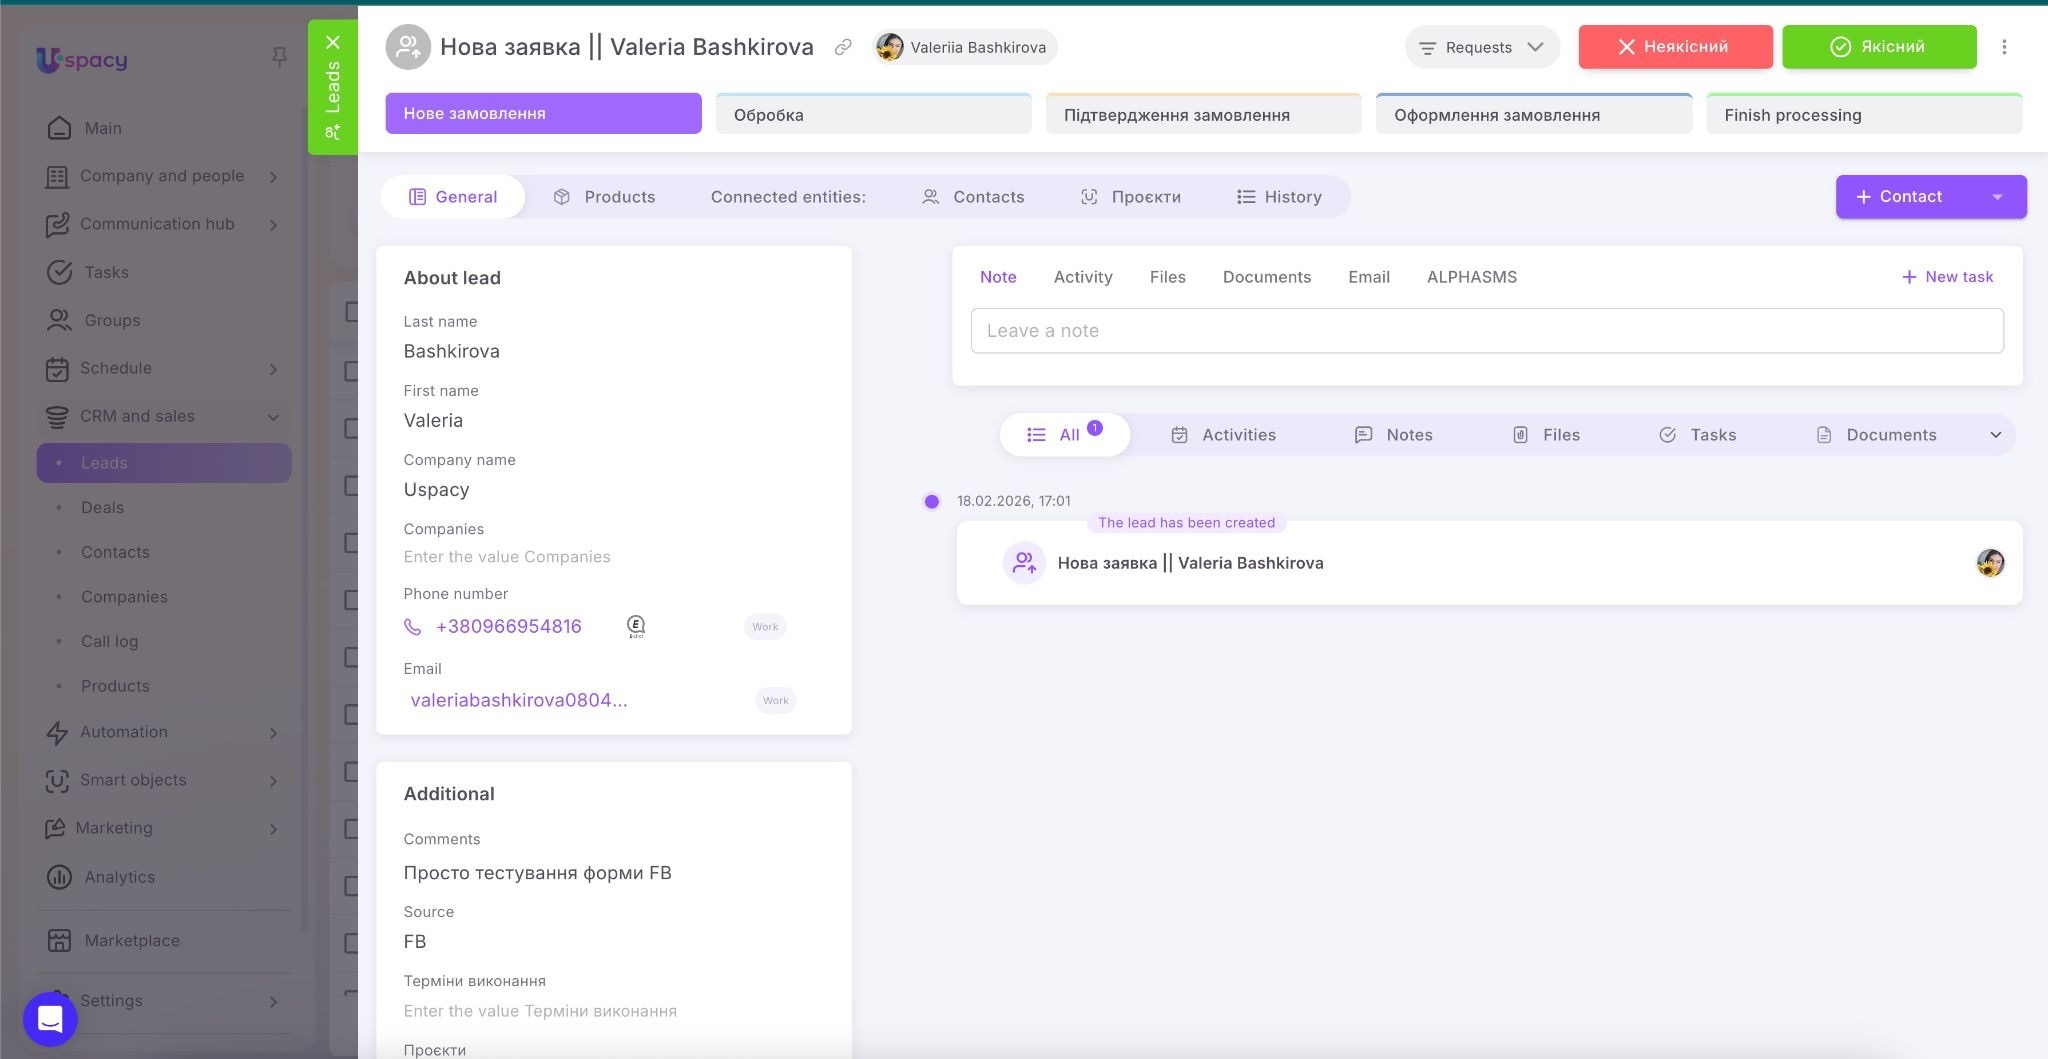
Task: Mark lead as Якісний
Action: pyautogui.click(x=1878, y=47)
